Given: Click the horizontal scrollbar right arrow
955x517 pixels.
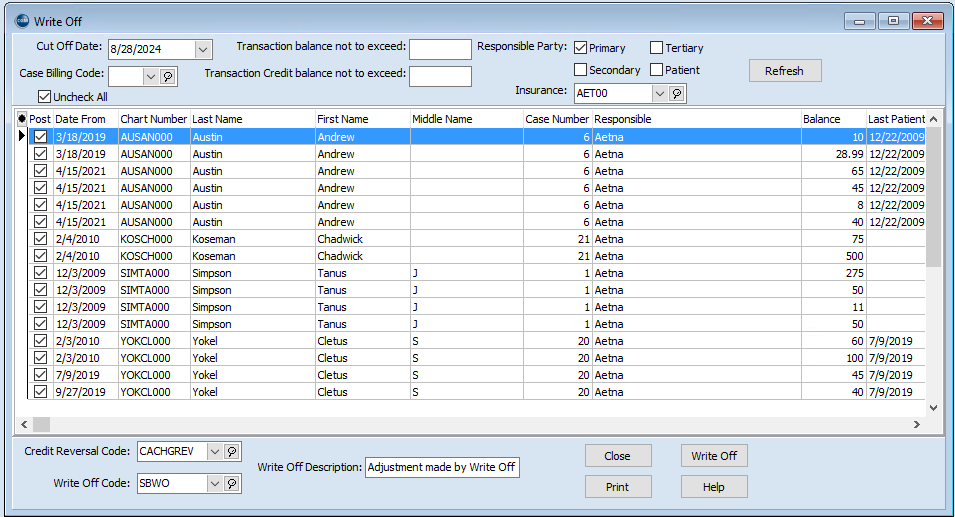Looking at the screenshot, I should [917, 424].
